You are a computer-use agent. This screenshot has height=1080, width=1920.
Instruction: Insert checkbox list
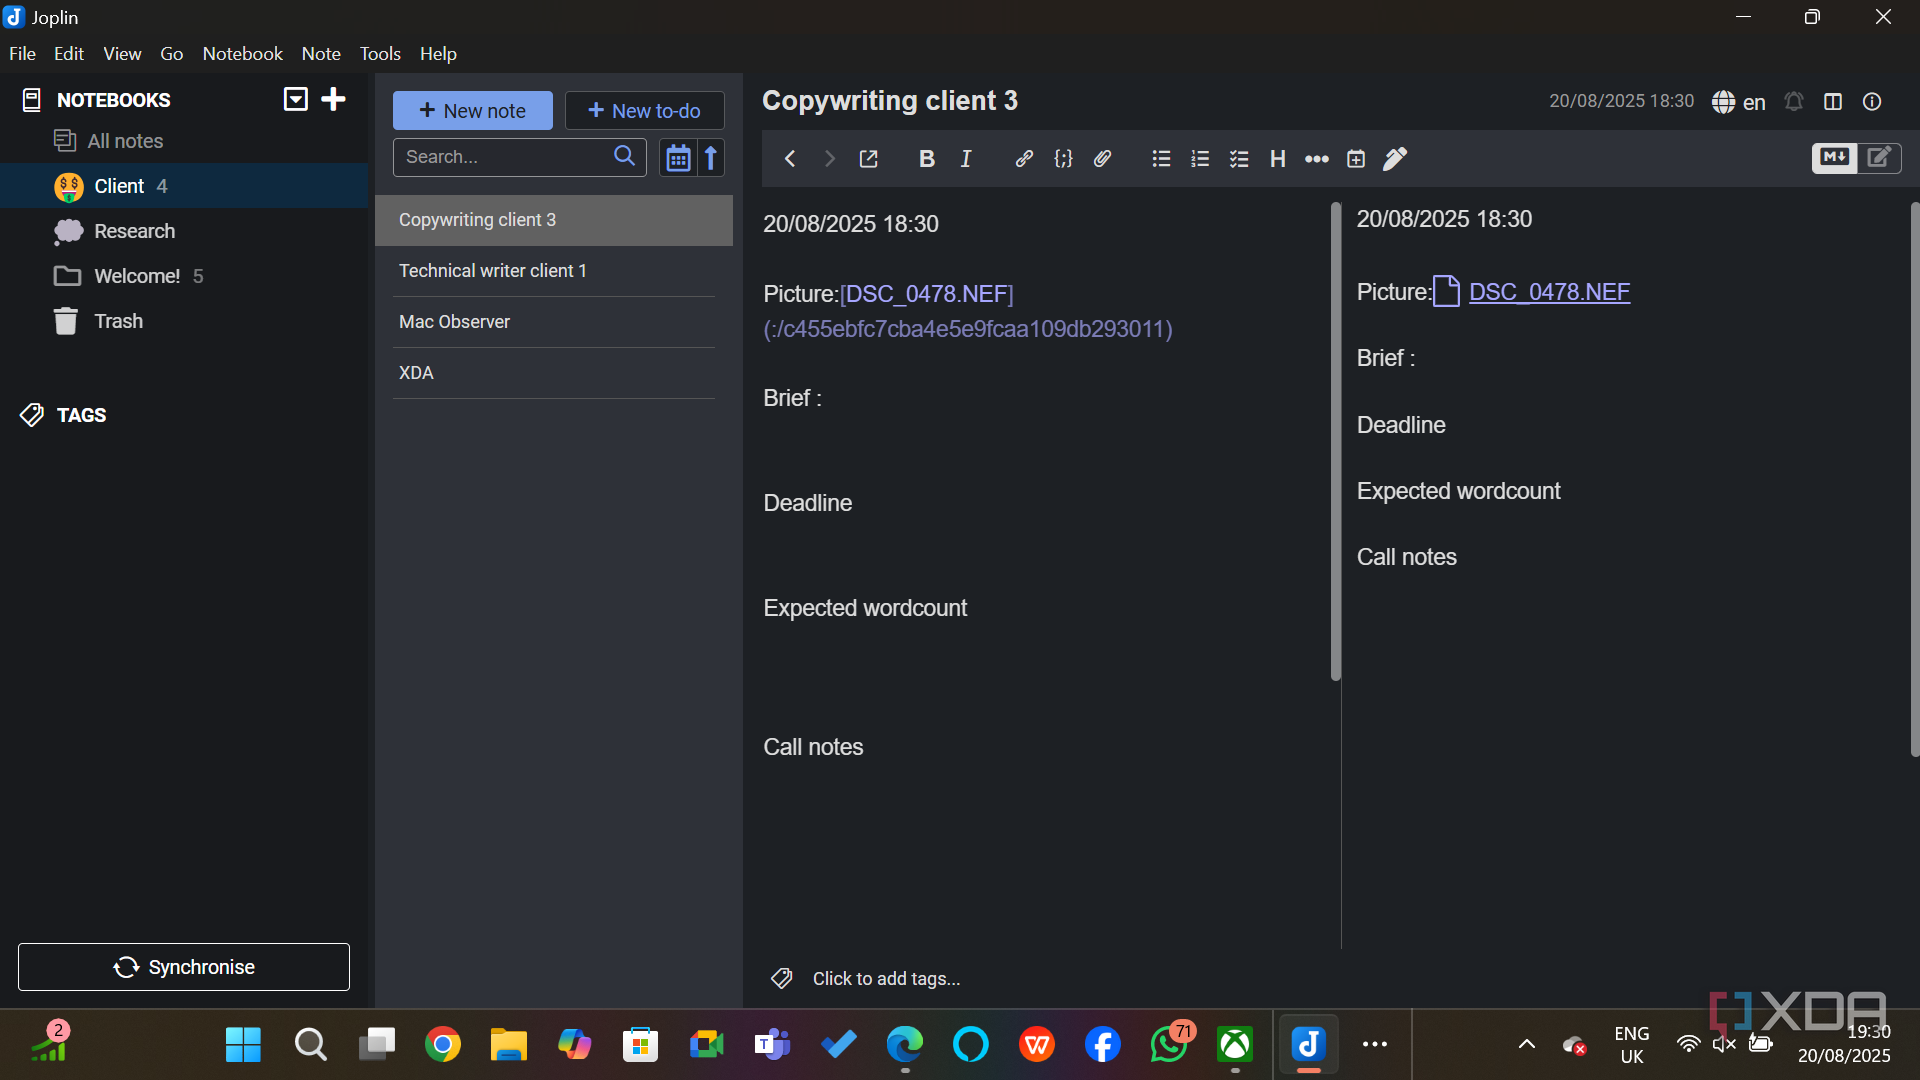(x=1239, y=159)
